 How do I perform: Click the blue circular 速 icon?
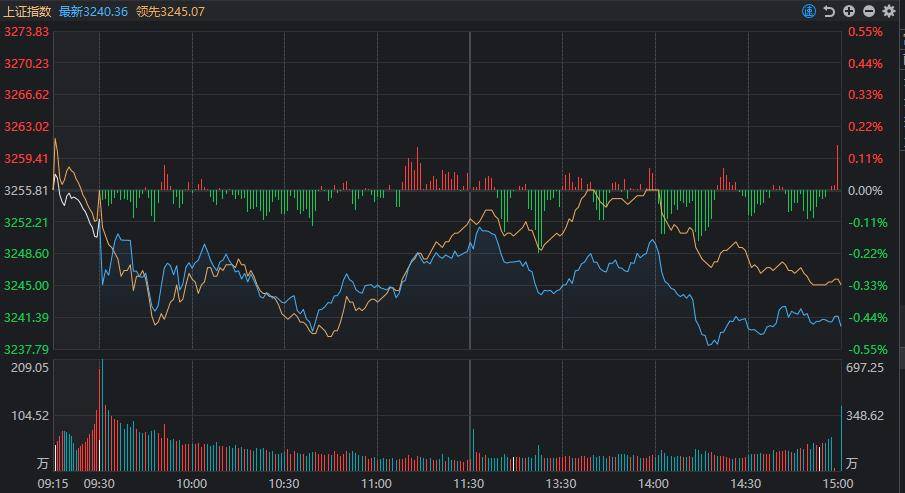click(809, 11)
